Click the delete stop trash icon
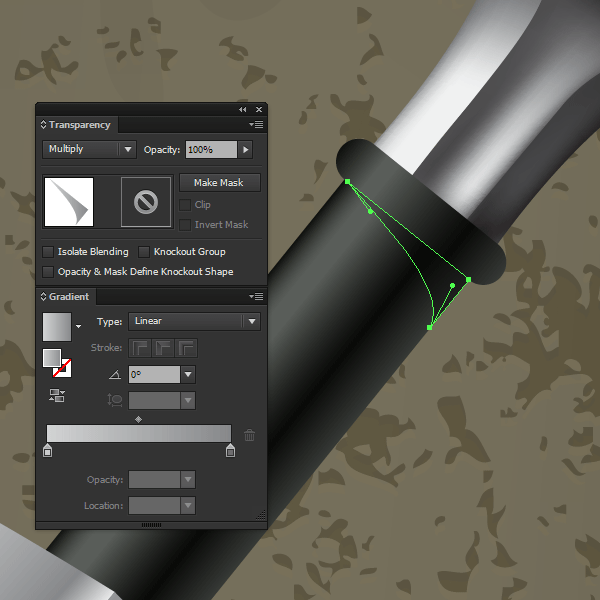 [x=249, y=435]
